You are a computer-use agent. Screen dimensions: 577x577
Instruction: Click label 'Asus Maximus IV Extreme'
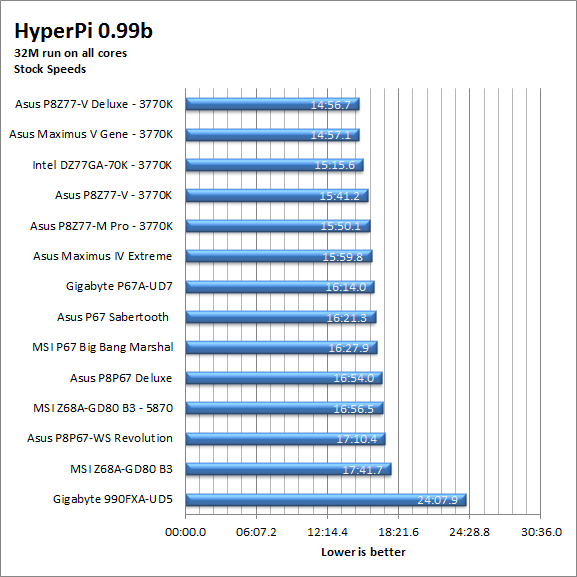102,256
